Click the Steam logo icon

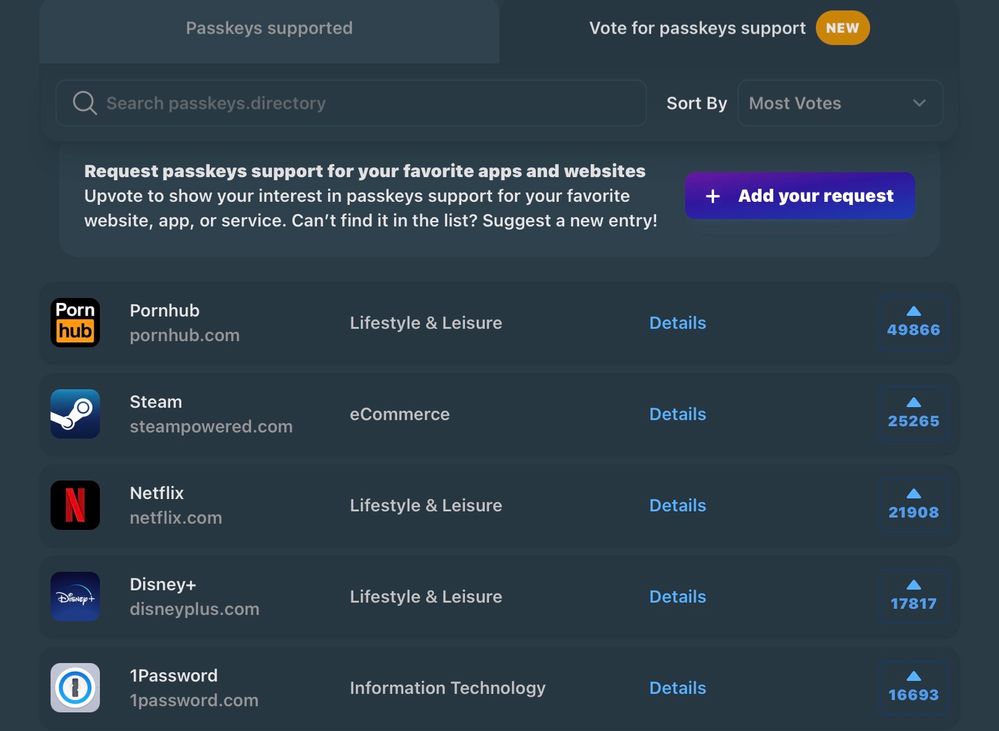coord(75,414)
